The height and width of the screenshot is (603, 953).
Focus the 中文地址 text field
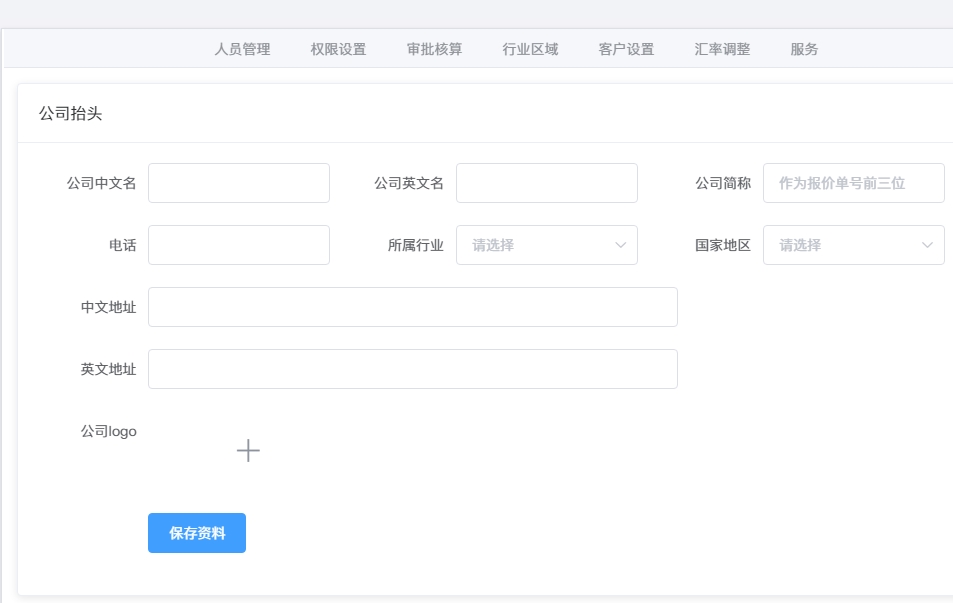(412, 307)
